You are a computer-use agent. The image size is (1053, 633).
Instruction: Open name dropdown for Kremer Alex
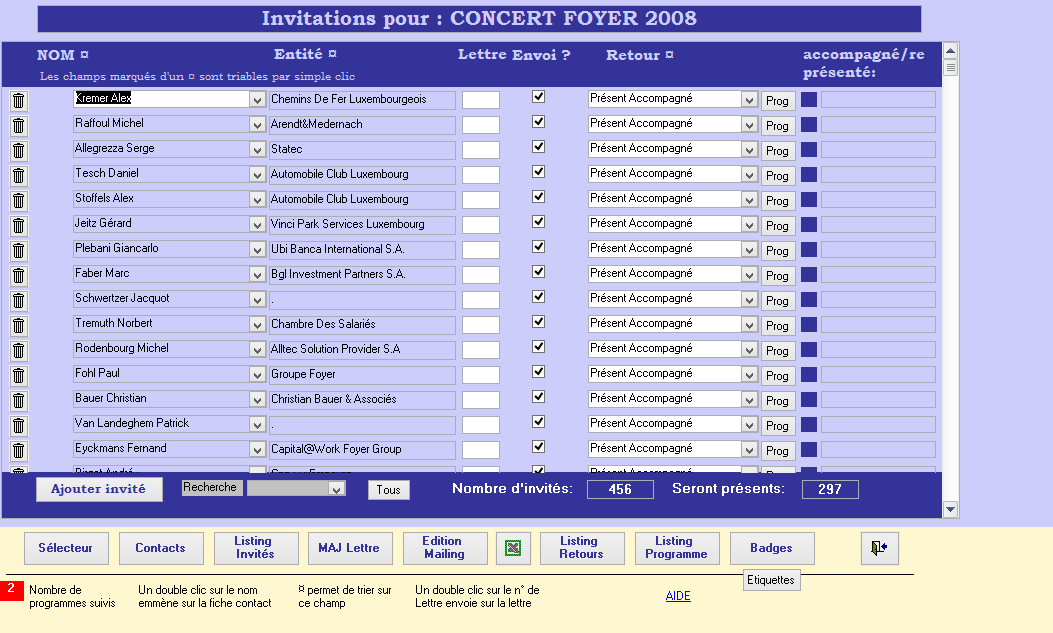[x=257, y=100]
